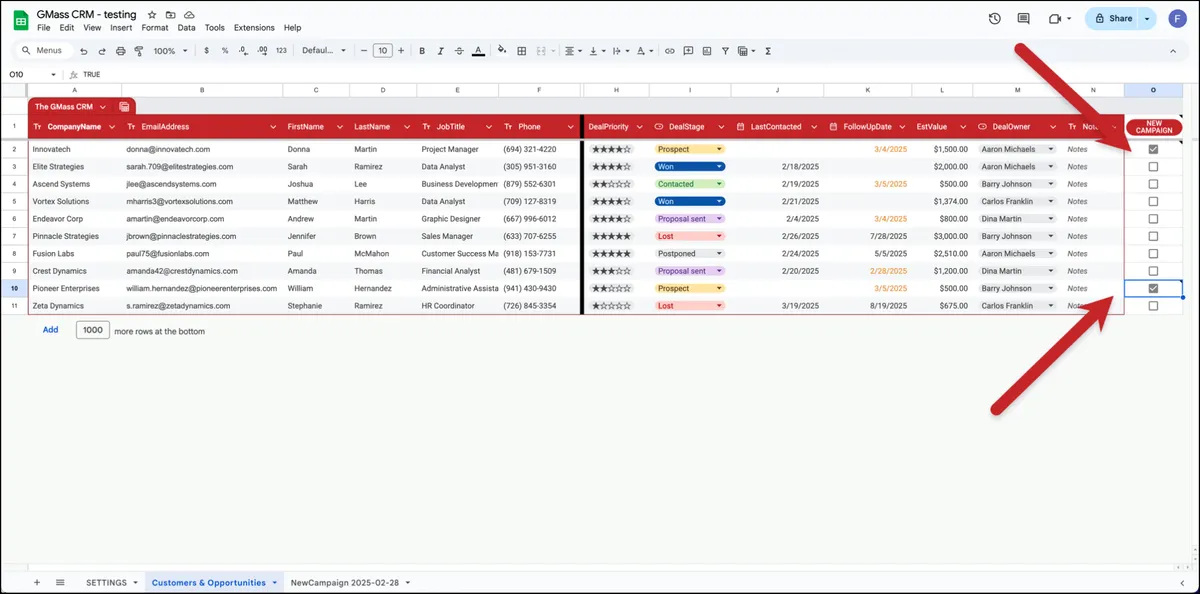Click the Insert chart icon
Viewport: 1200px width, 594px height.
pyautogui.click(x=706, y=50)
